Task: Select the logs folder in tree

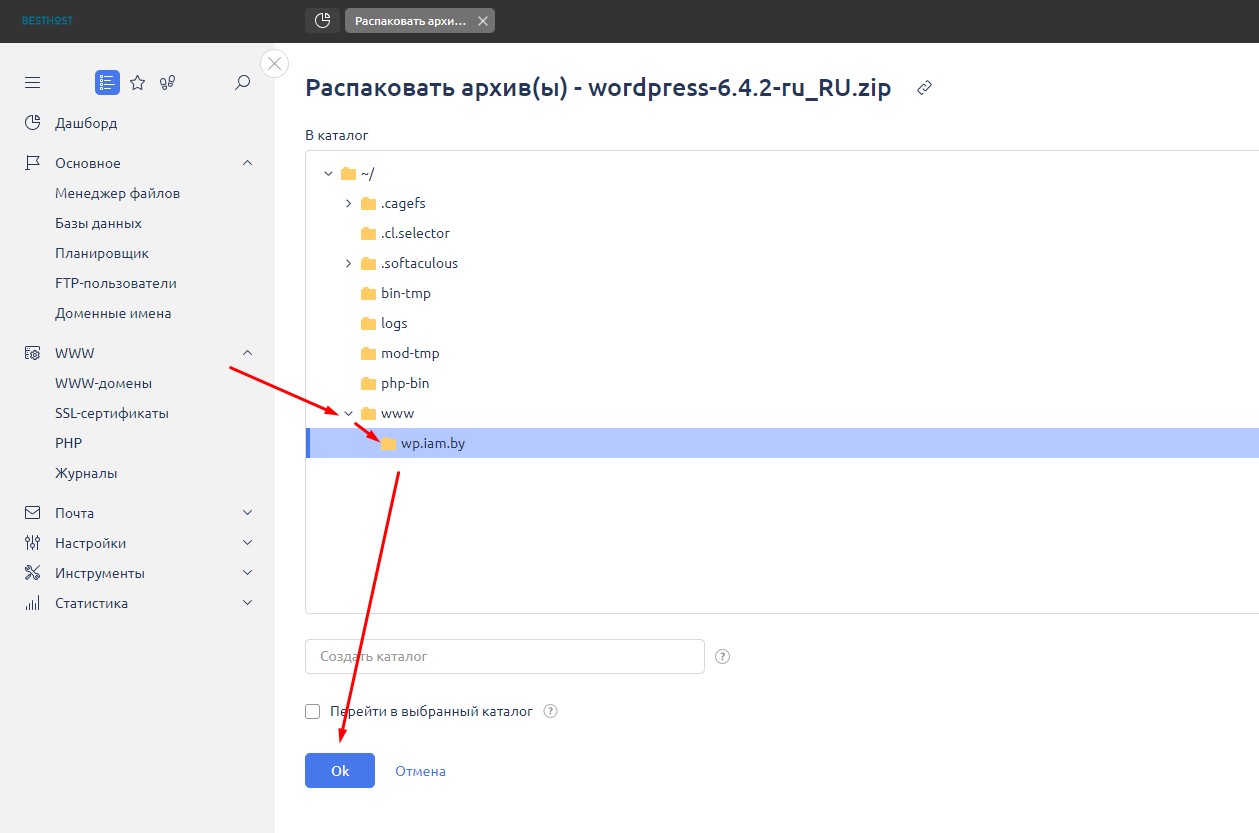Action: pos(394,323)
